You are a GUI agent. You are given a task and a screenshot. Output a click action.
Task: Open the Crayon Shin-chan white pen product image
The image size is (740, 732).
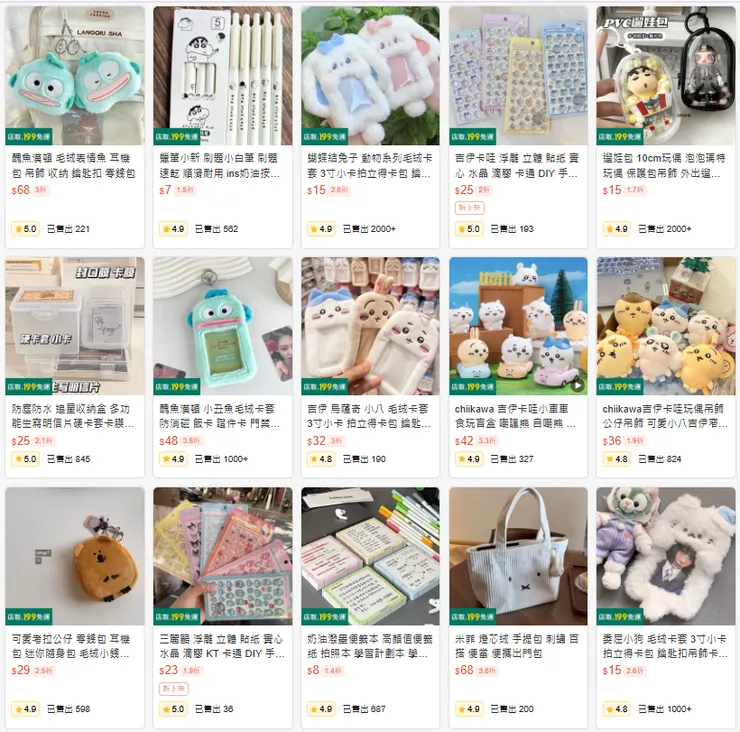pyautogui.click(x=223, y=76)
